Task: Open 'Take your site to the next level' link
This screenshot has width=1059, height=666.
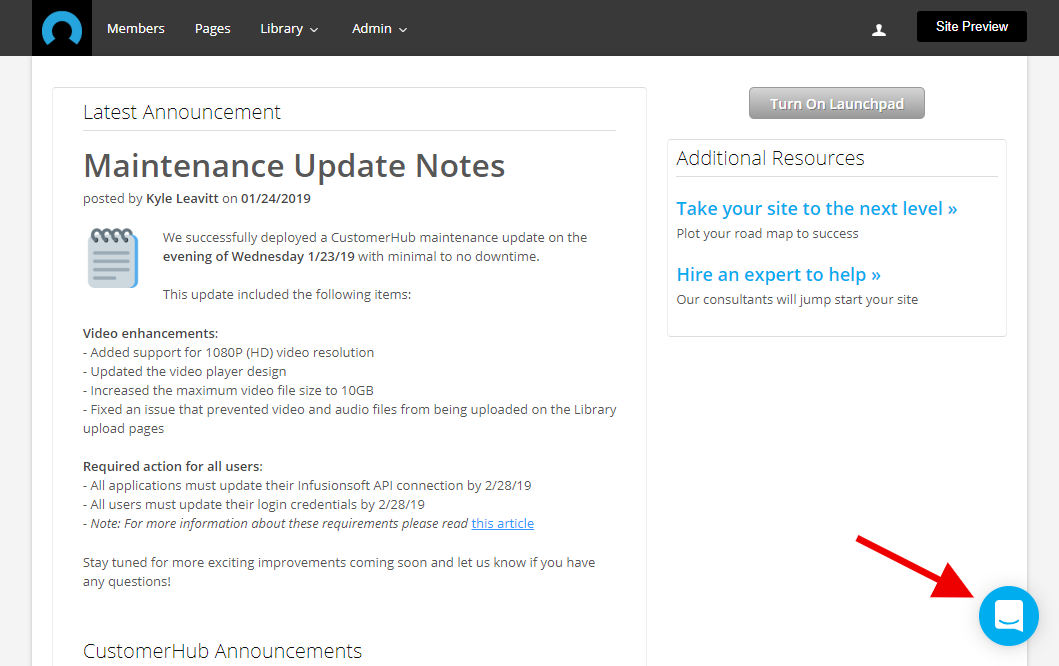Action: click(817, 209)
